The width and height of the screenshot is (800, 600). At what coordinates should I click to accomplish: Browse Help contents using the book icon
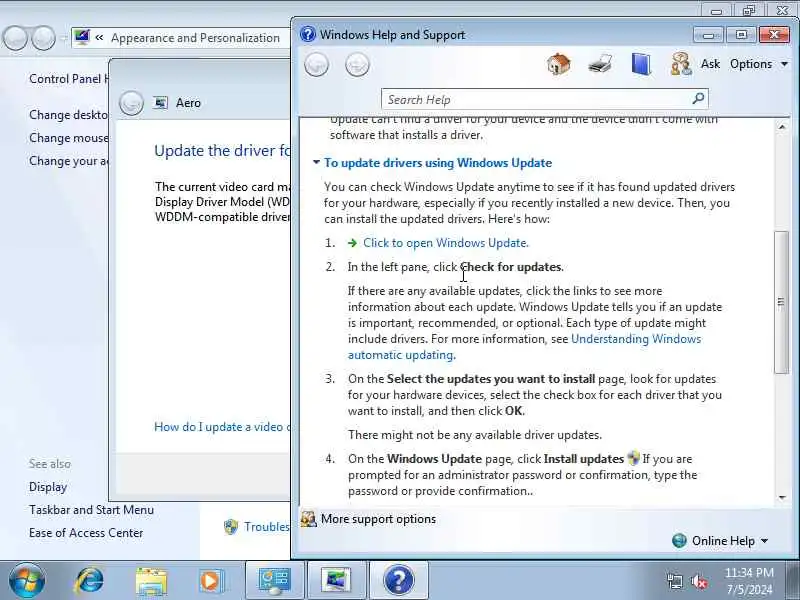point(641,65)
